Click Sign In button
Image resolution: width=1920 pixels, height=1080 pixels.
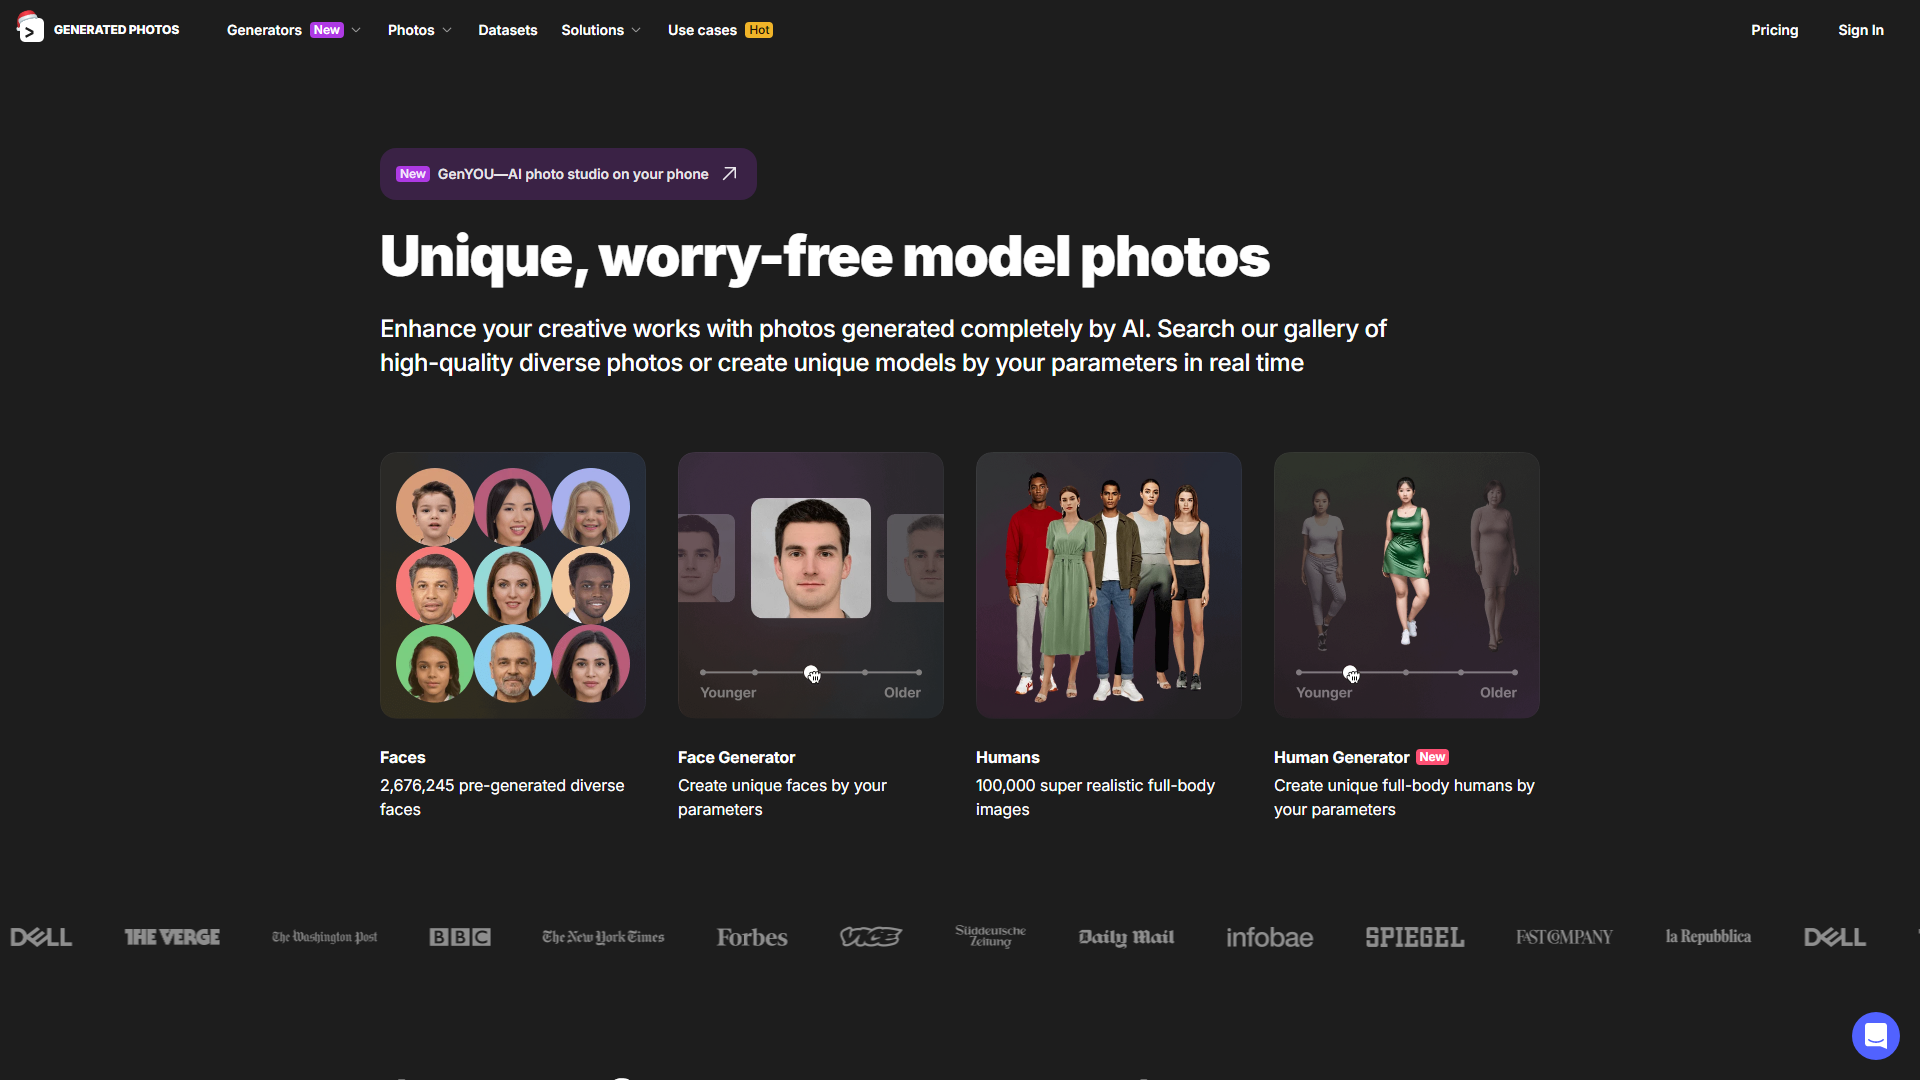pos(1862,29)
